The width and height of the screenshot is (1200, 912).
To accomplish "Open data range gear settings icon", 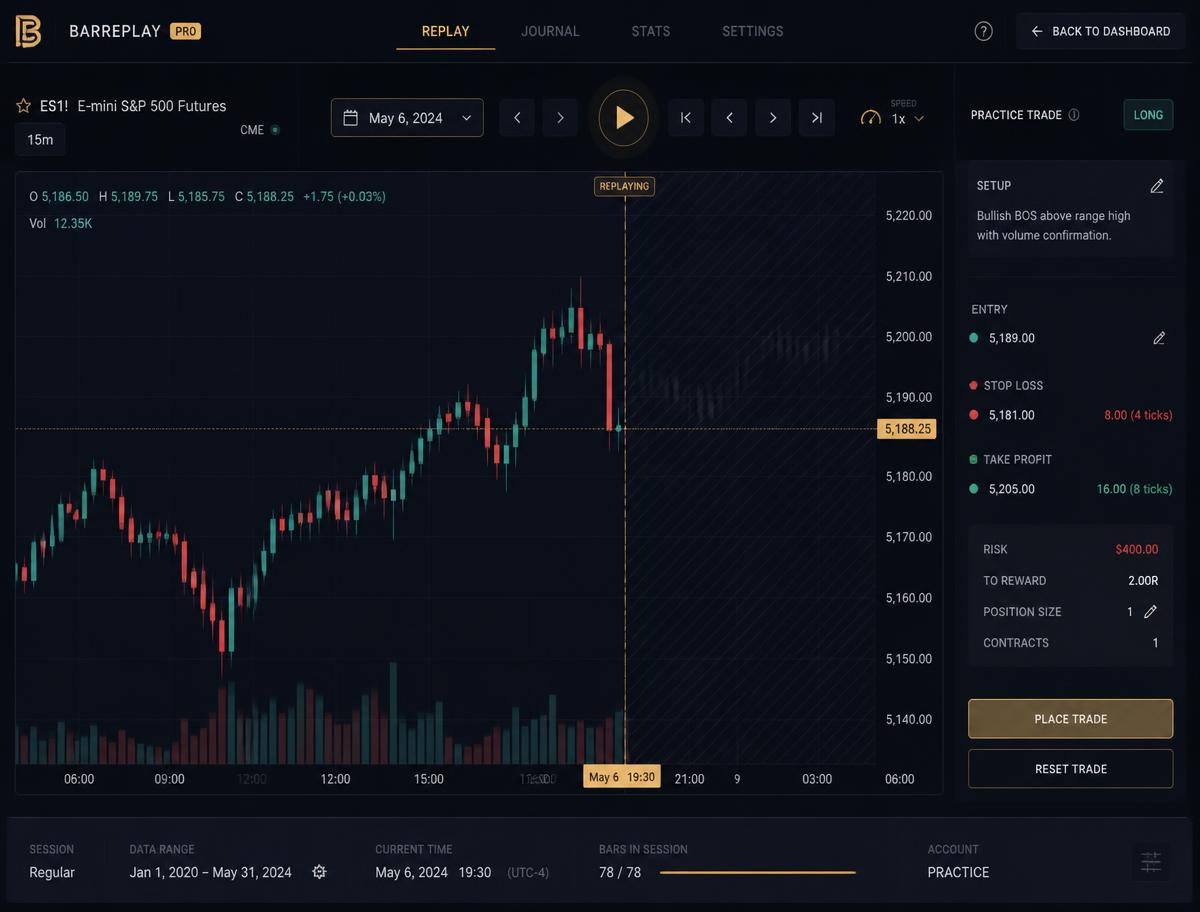I will (x=320, y=872).
